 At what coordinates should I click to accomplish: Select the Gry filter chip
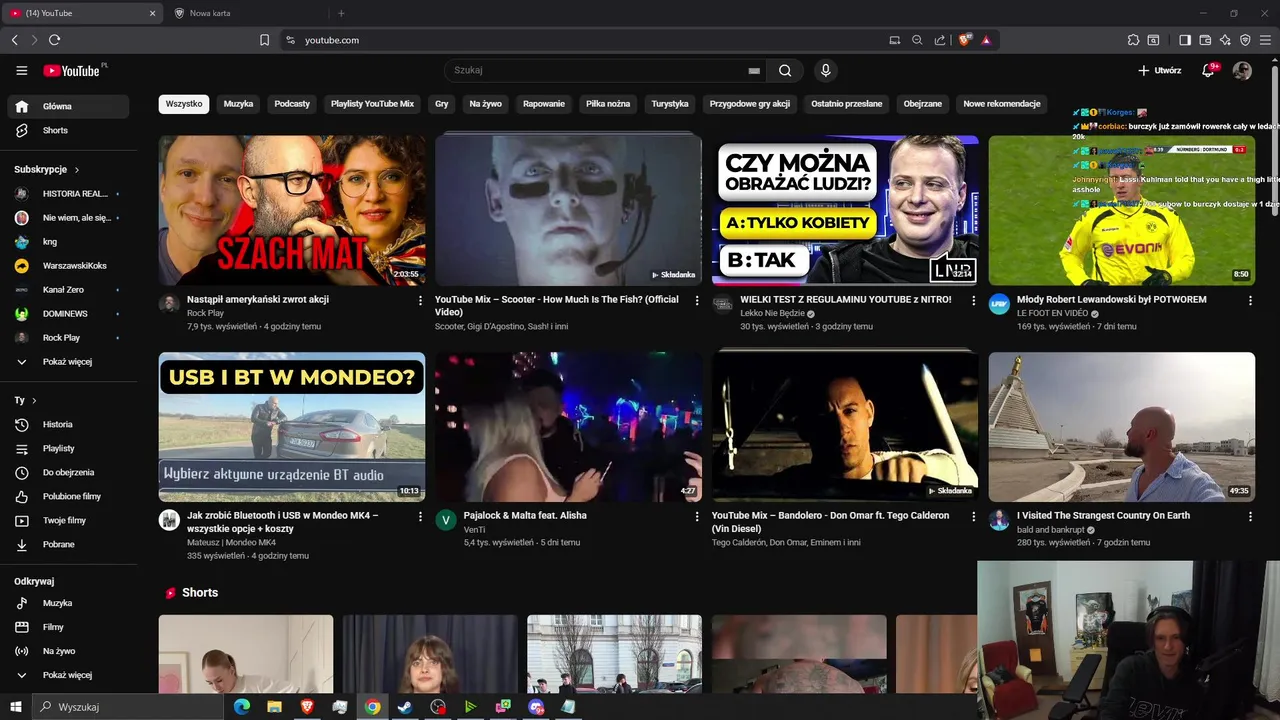point(442,104)
